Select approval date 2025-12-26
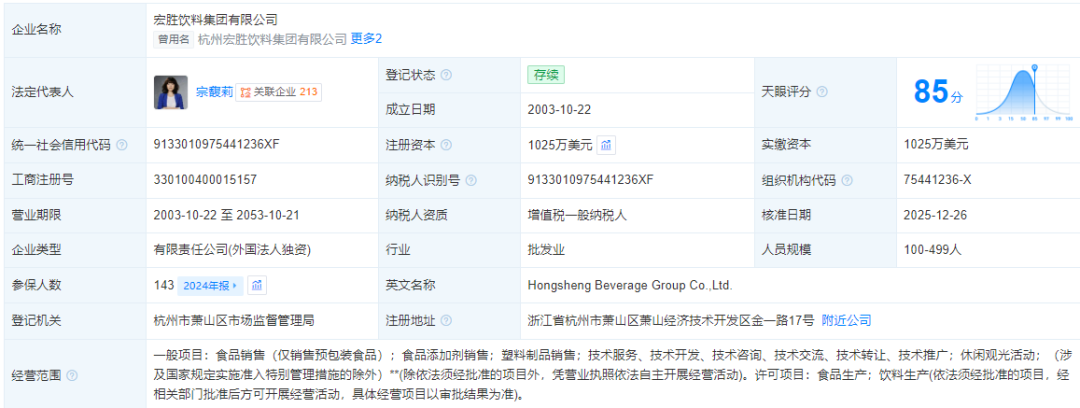The height and width of the screenshot is (408, 1080). coord(935,215)
